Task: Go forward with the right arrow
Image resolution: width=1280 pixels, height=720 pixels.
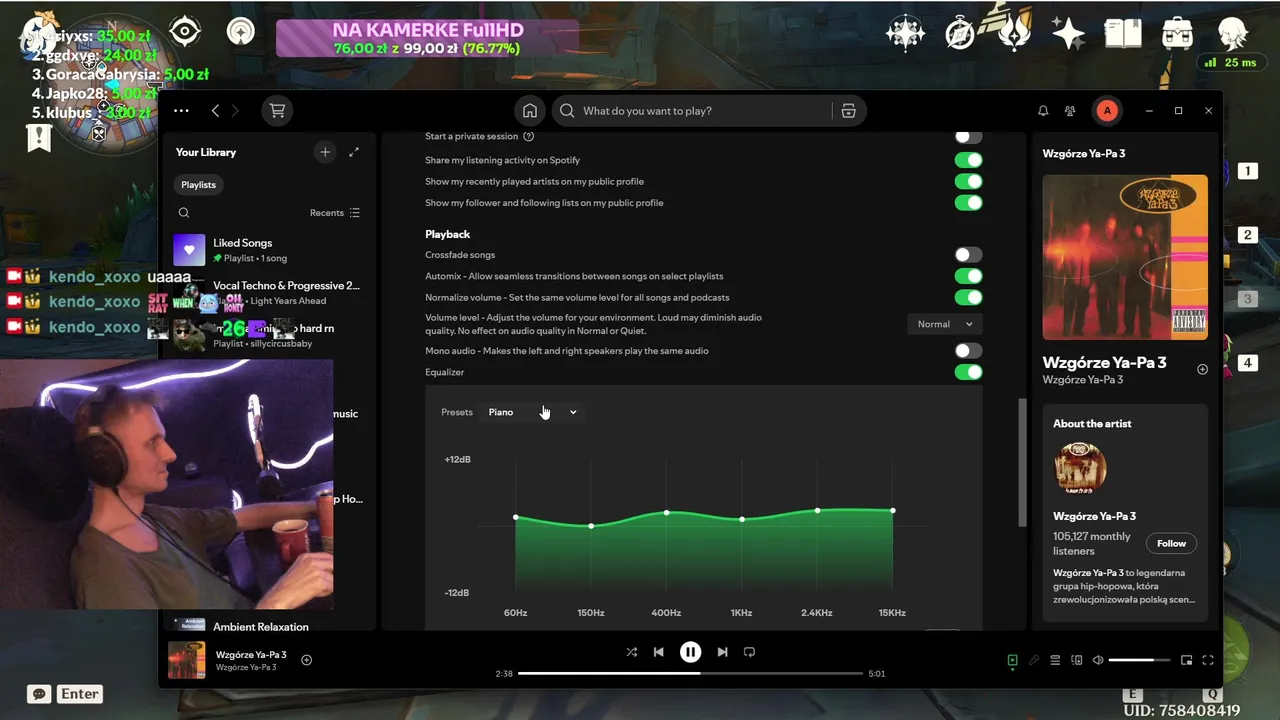Action: click(236, 111)
